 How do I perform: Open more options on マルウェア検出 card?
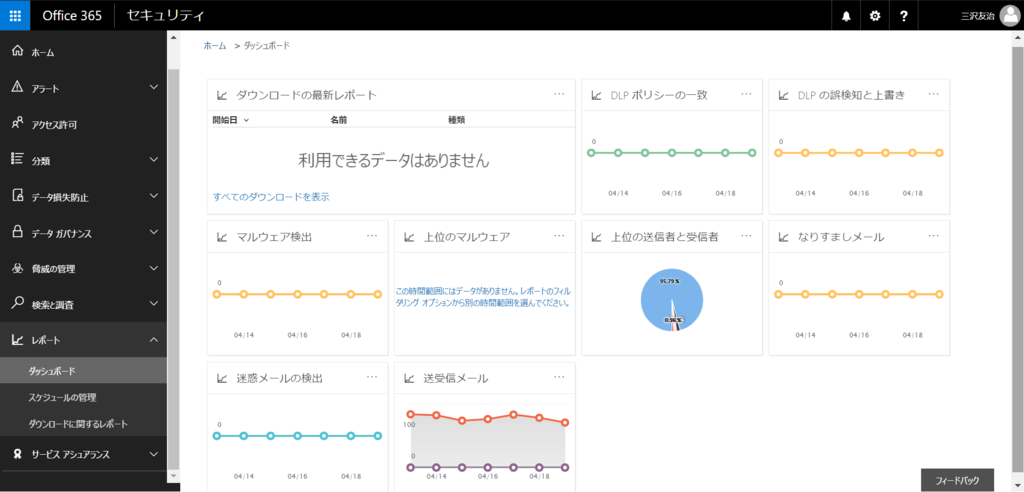click(x=372, y=236)
